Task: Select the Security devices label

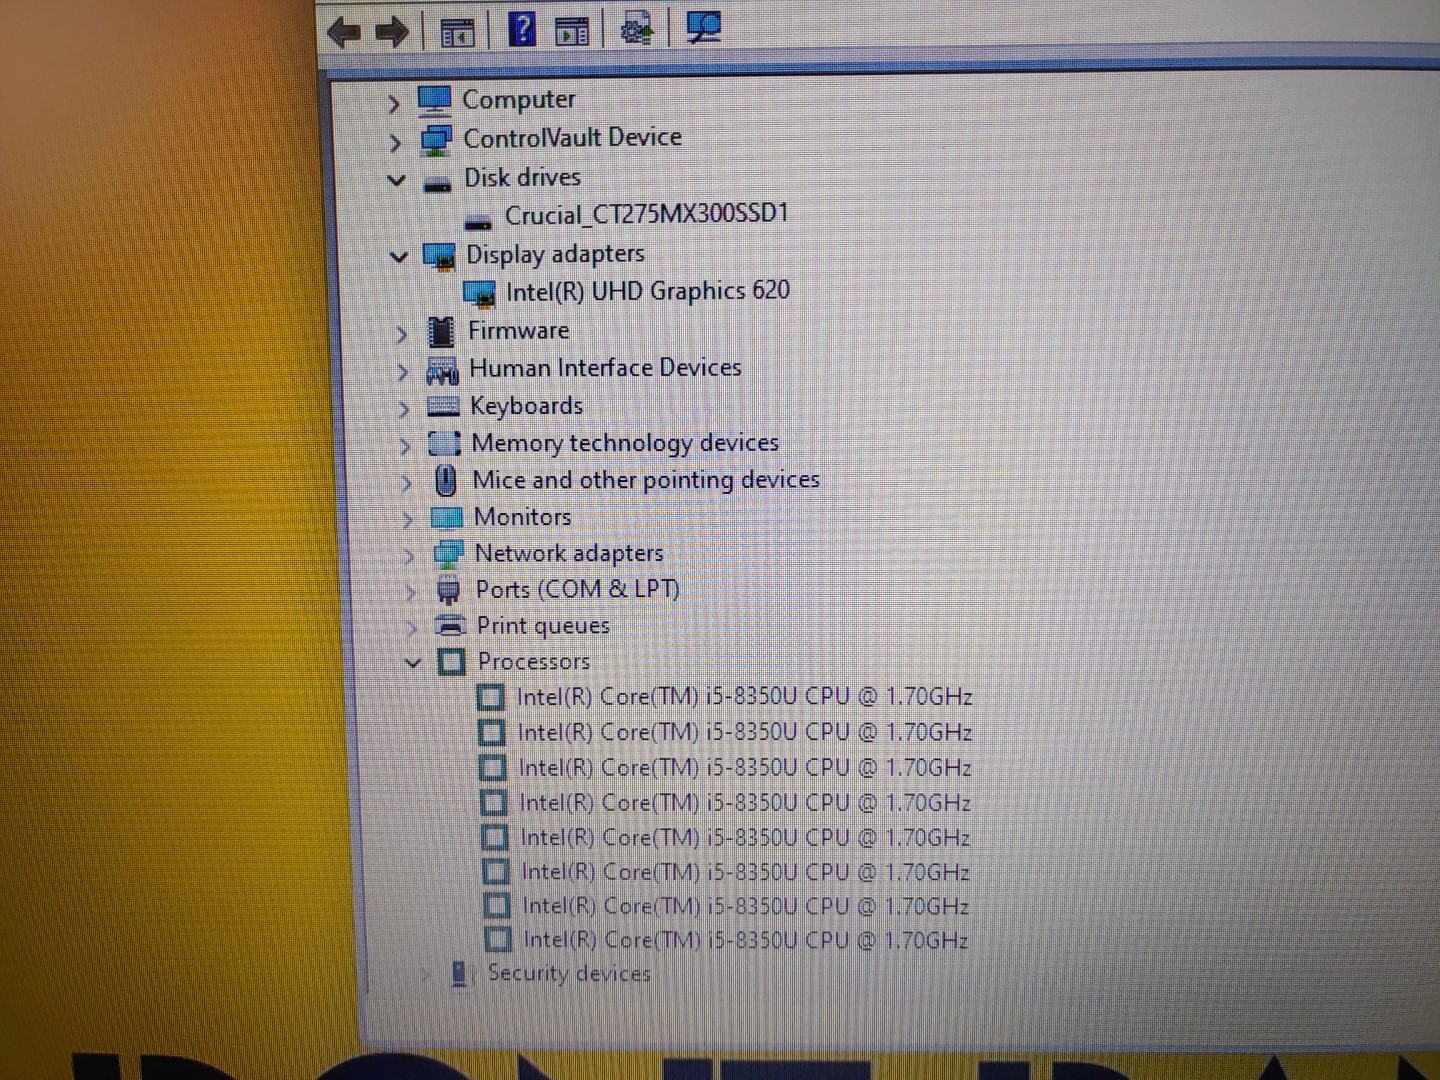Action: coord(569,973)
